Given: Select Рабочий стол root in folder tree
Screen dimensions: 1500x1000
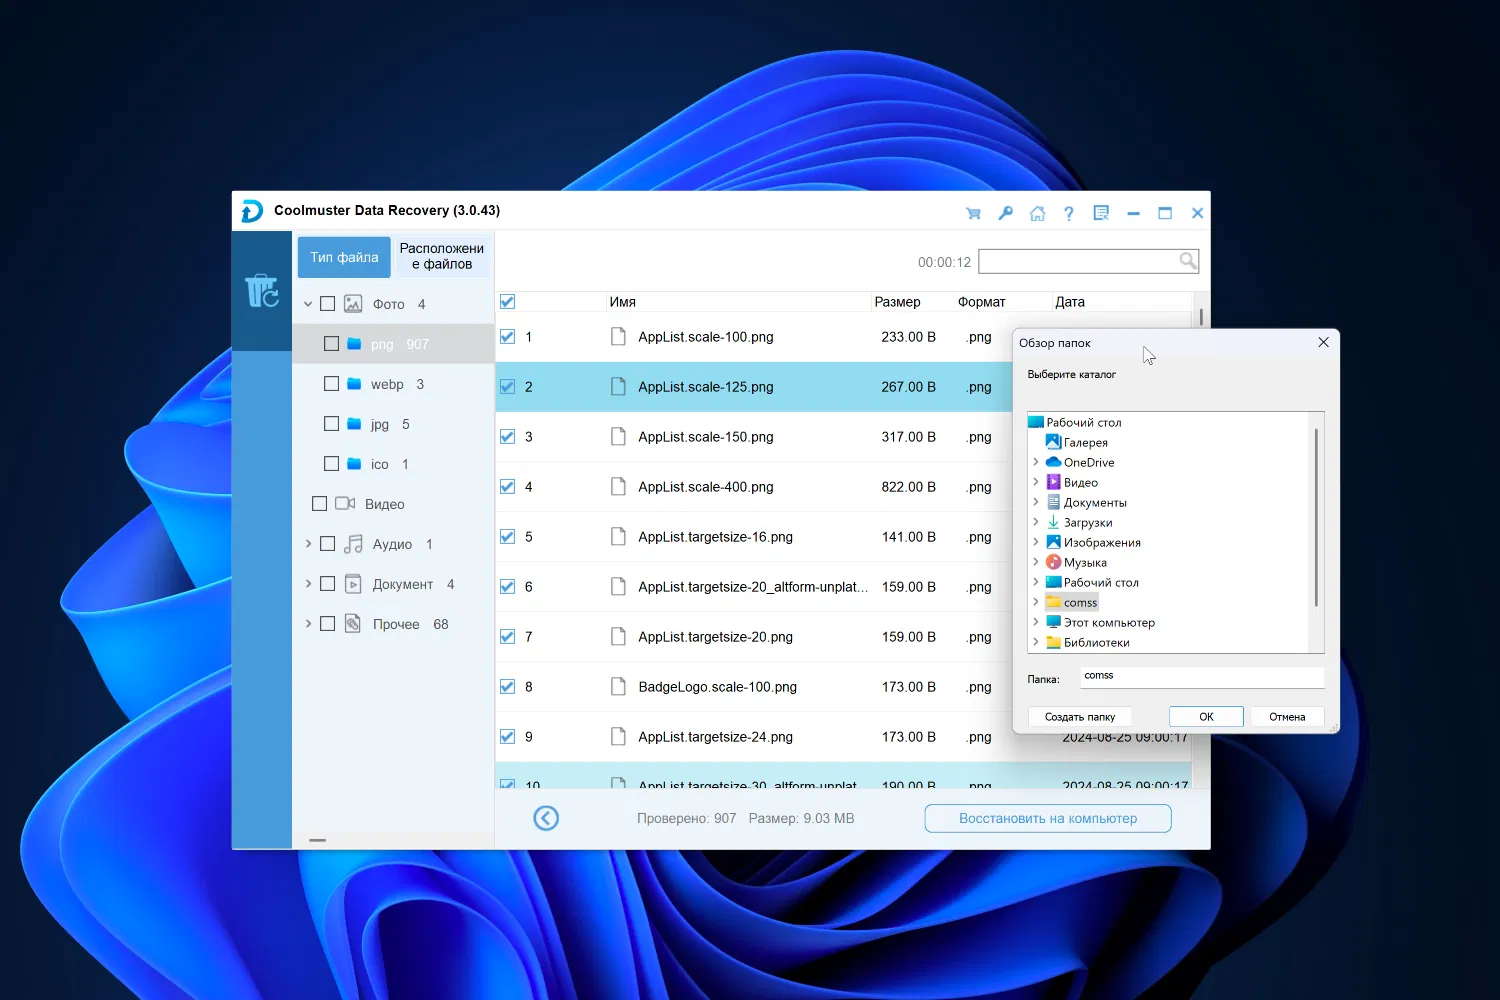Looking at the screenshot, I should (x=1083, y=422).
